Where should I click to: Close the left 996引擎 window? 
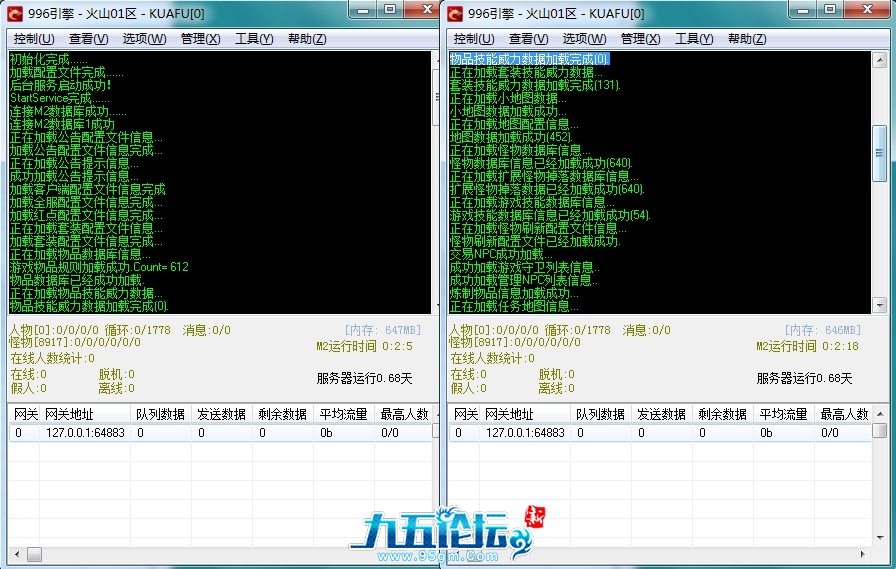pyautogui.click(x=422, y=10)
